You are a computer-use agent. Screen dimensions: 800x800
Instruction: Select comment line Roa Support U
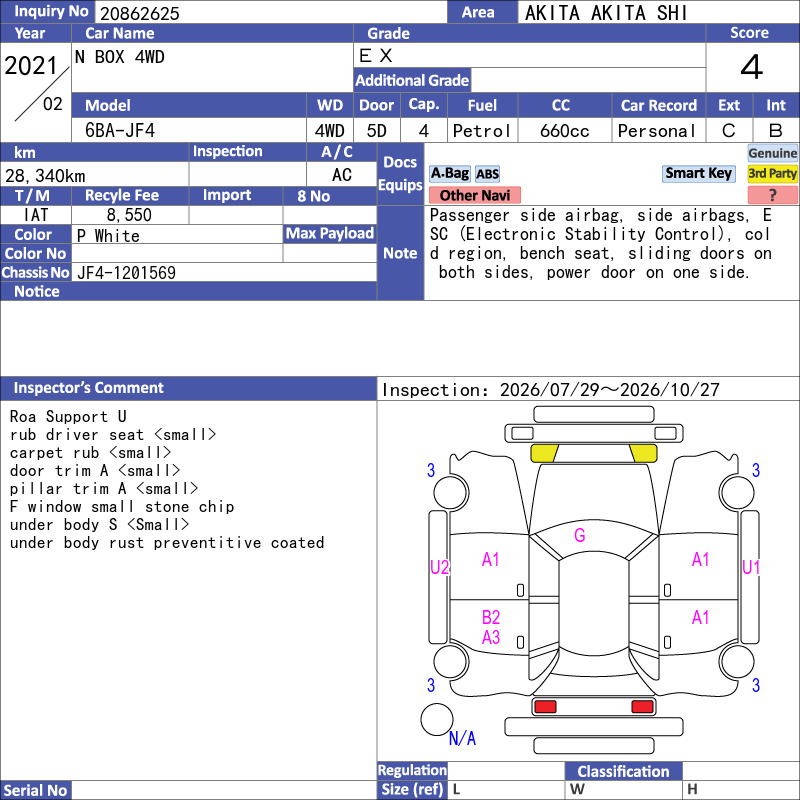pyautogui.click(x=68, y=416)
